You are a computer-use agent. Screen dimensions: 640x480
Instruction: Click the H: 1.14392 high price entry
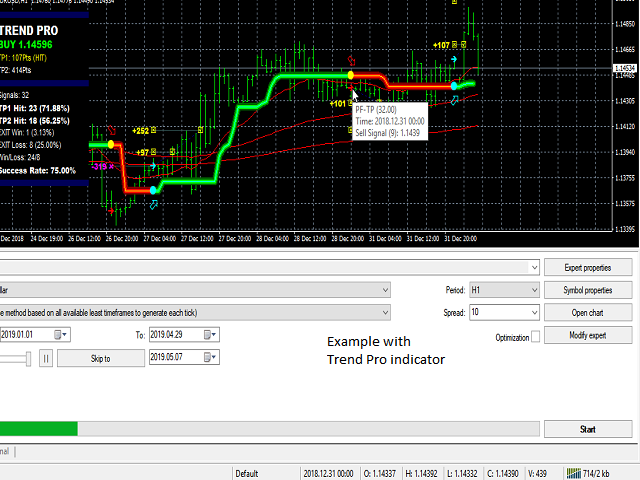pos(422,473)
